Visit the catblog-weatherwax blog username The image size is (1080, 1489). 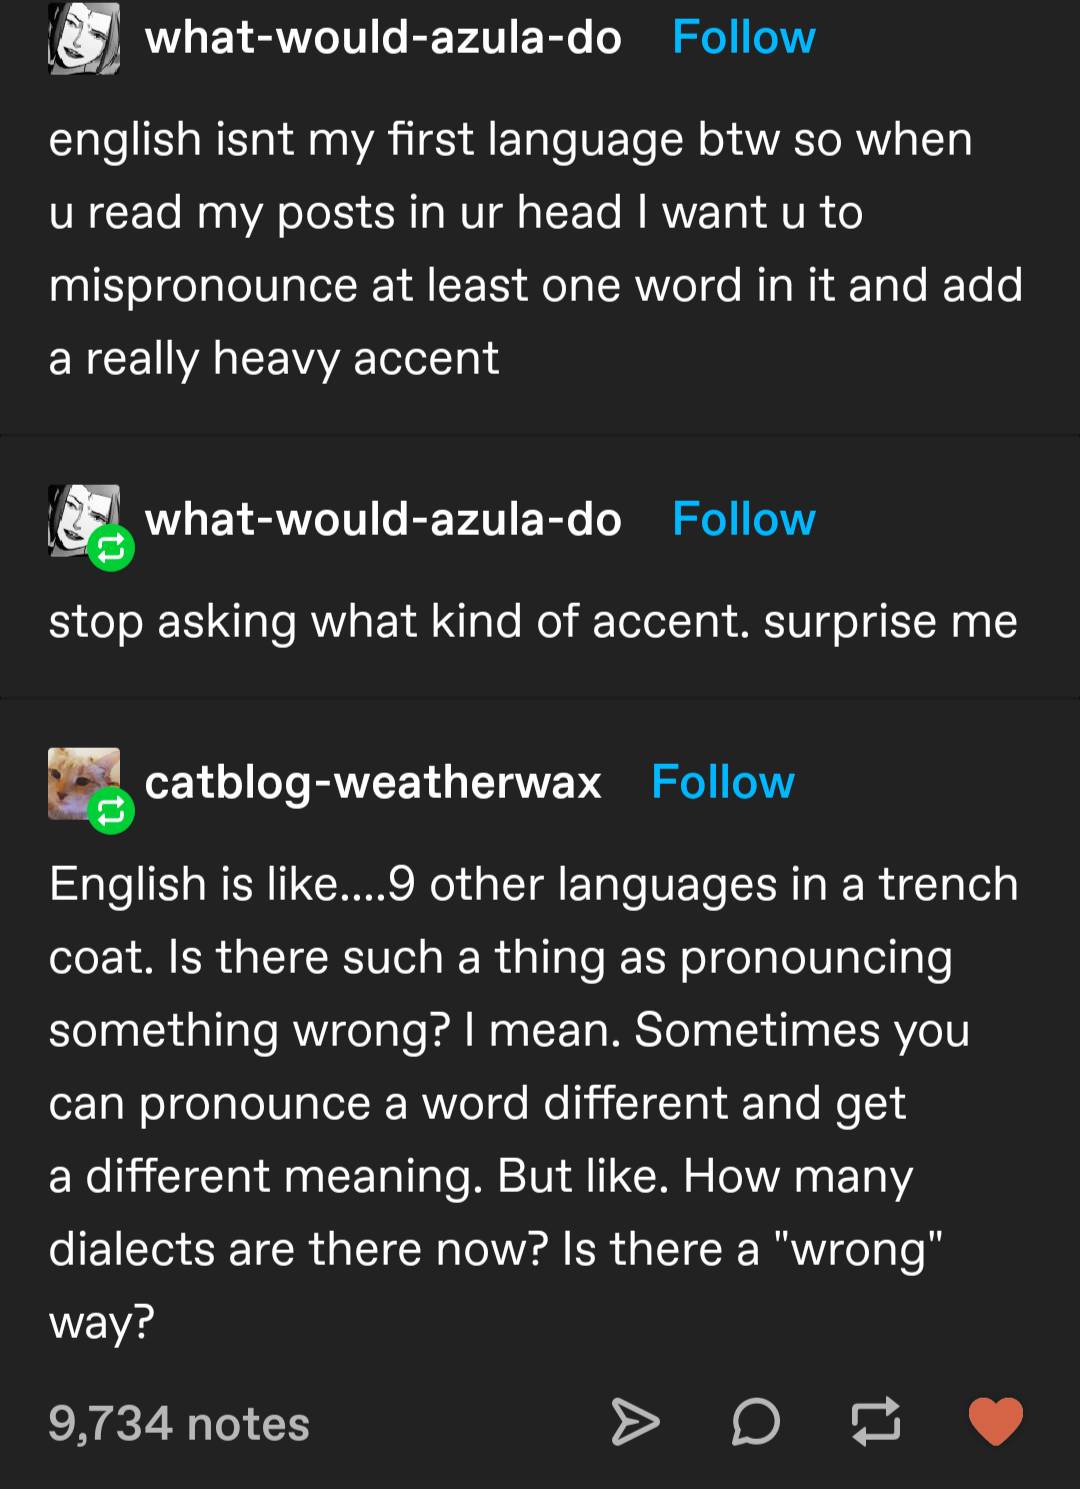click(x=373, y=782)
